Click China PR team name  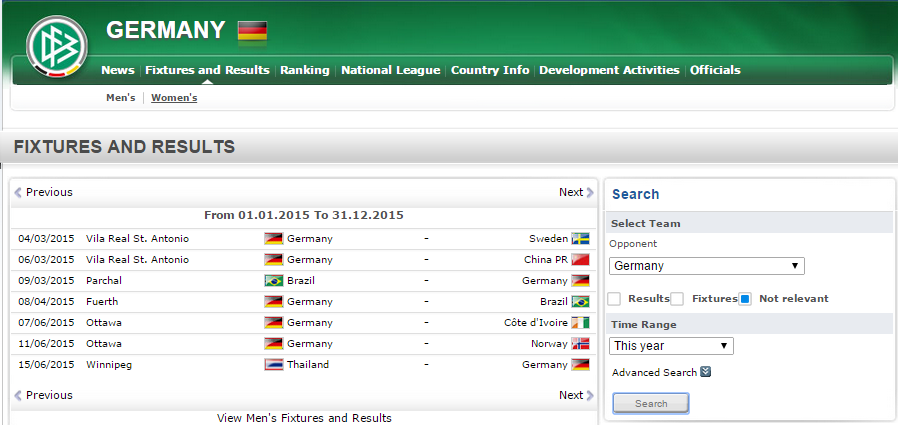pyautogui.click(x=546, y=259)
